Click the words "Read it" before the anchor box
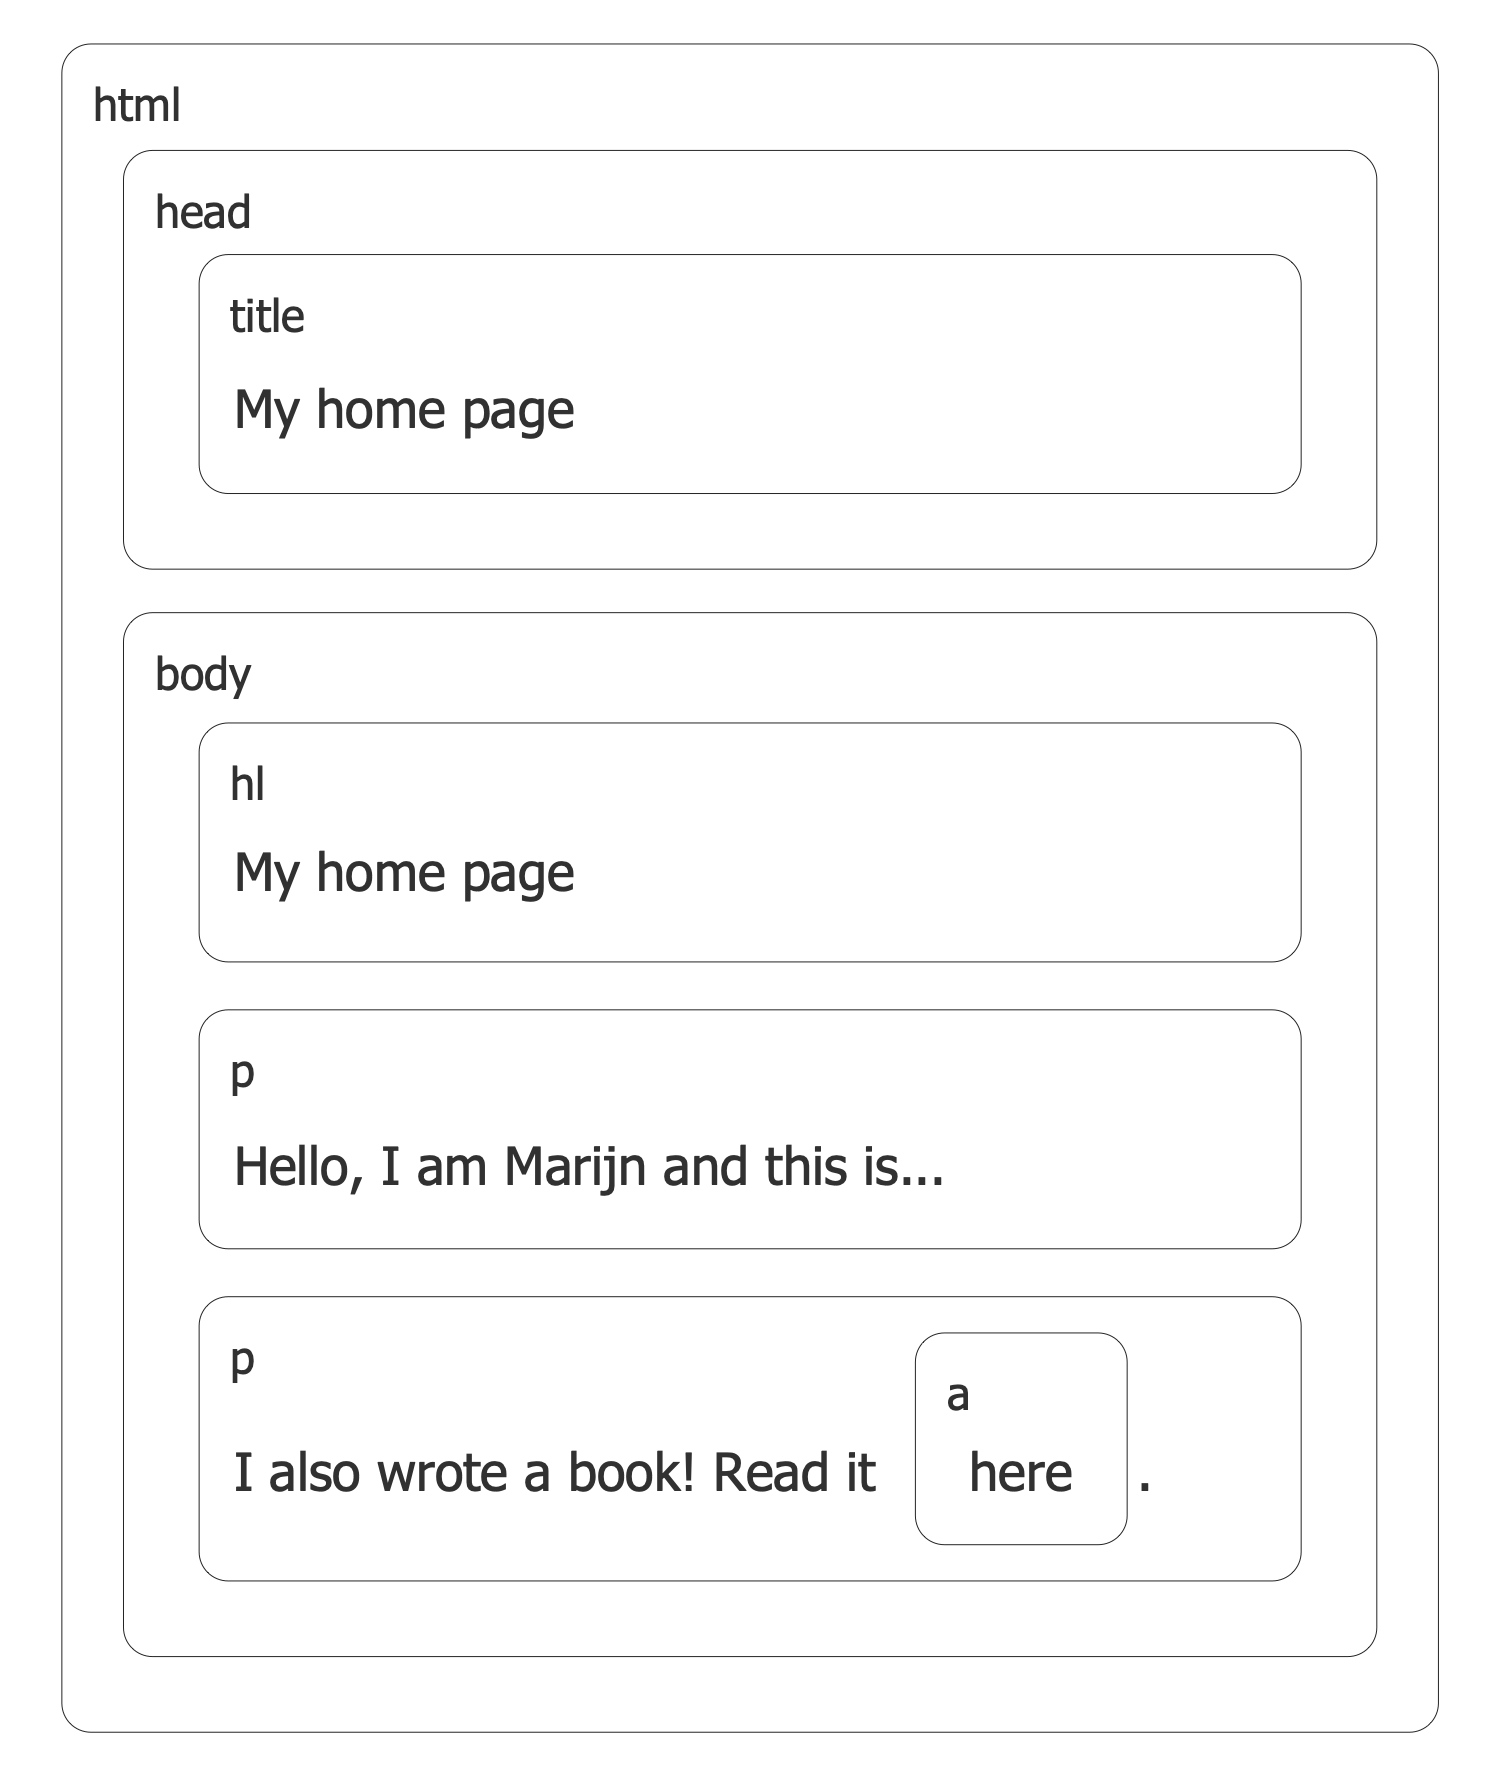This screenshot has width=1500, height=1776. pos(795,1472)
